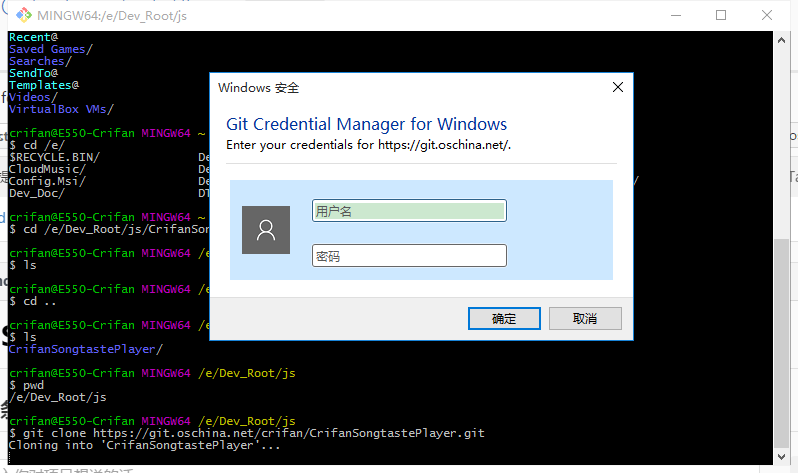Image resolution: width=798 pixels, height=473 pixels.
Task: Click the '$ cd ..' command line in terminal
Action: pos(33,301)
